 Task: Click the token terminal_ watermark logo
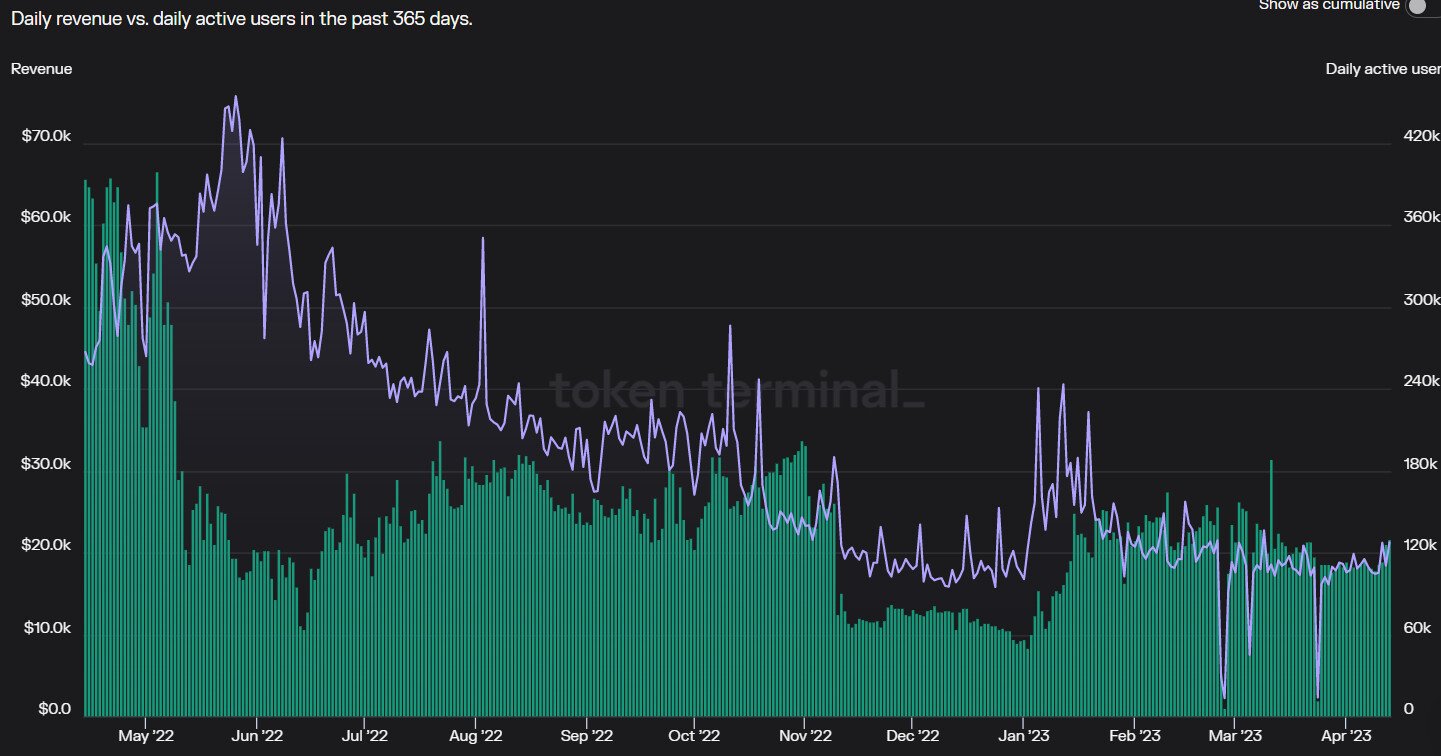click(738, 390)
